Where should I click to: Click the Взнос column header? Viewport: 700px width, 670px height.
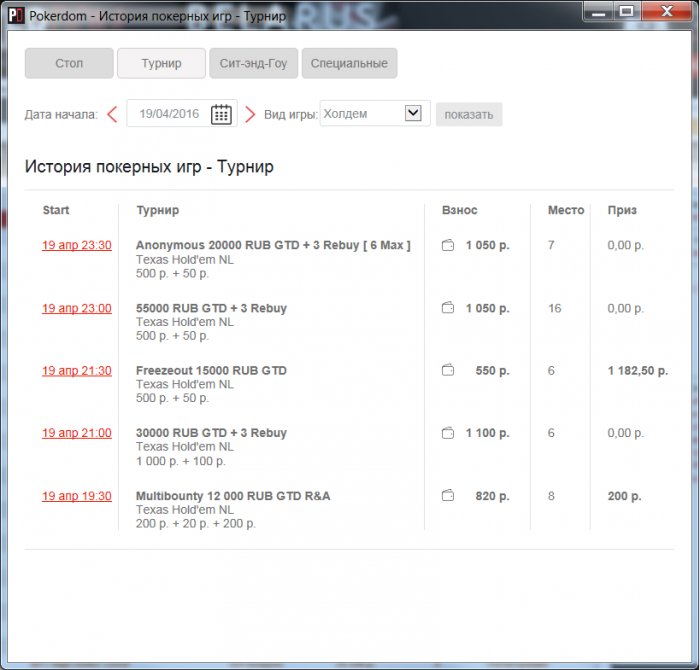459,210
